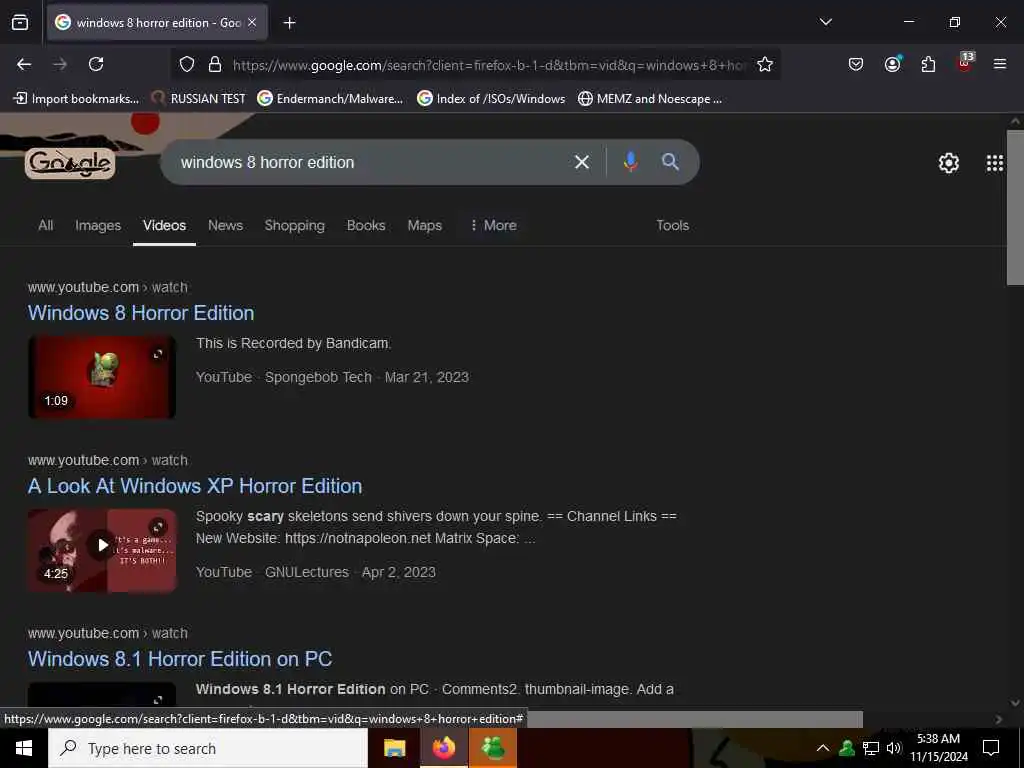Click the 1:09 video thumbnail

pos(102,377)
